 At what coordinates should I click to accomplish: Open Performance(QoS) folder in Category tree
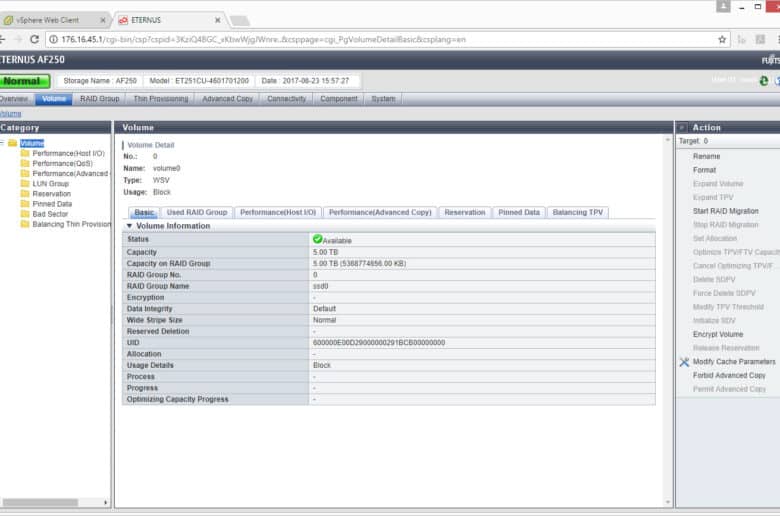(x=62, y=163)
